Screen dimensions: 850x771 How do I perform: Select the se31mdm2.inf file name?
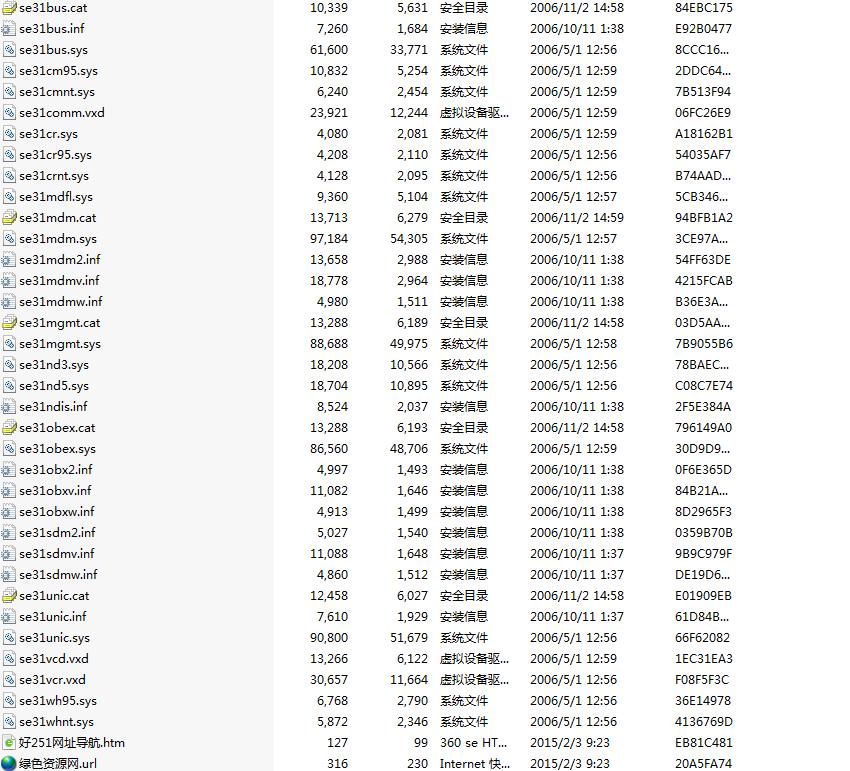pos(59,260)
